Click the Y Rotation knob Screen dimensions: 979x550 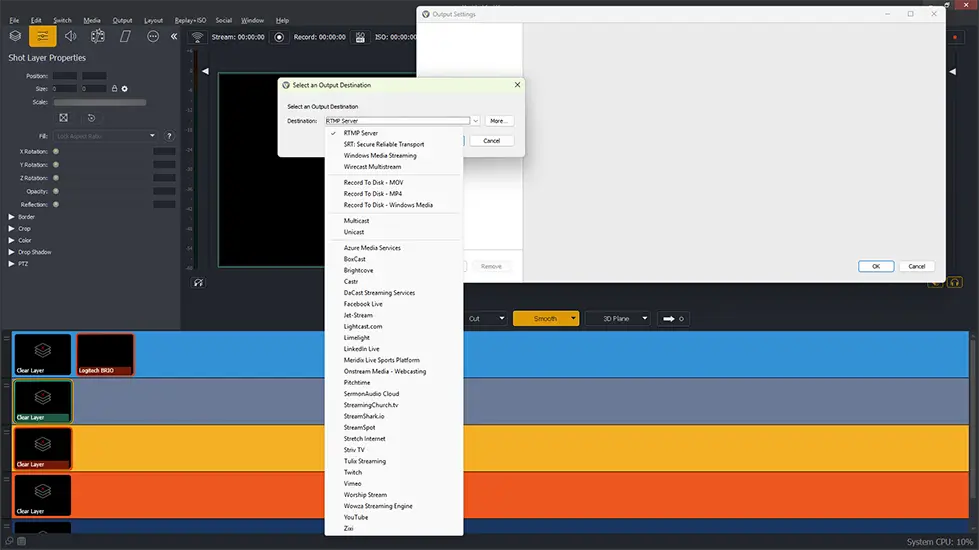56,165
